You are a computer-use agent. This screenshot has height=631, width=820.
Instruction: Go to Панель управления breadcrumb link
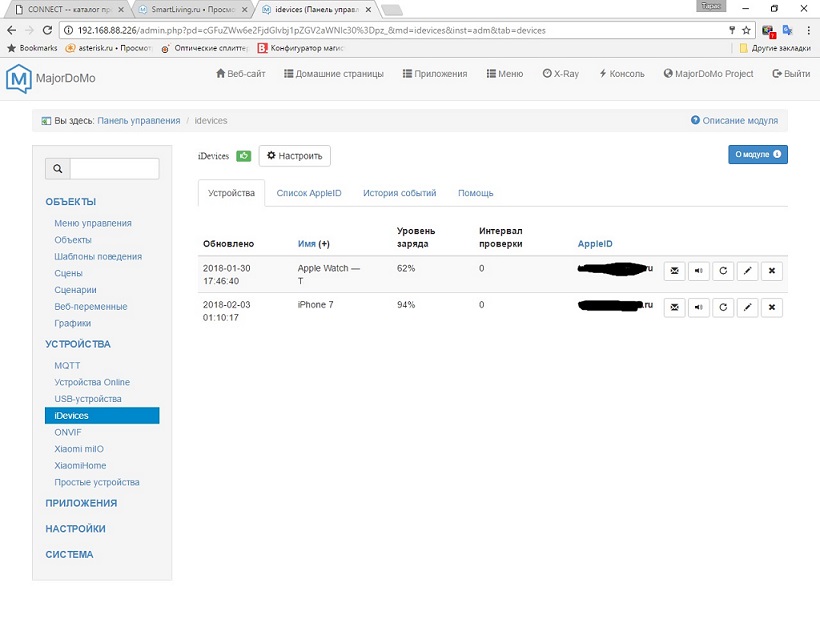pyautogui.click(x=139, y=120)
